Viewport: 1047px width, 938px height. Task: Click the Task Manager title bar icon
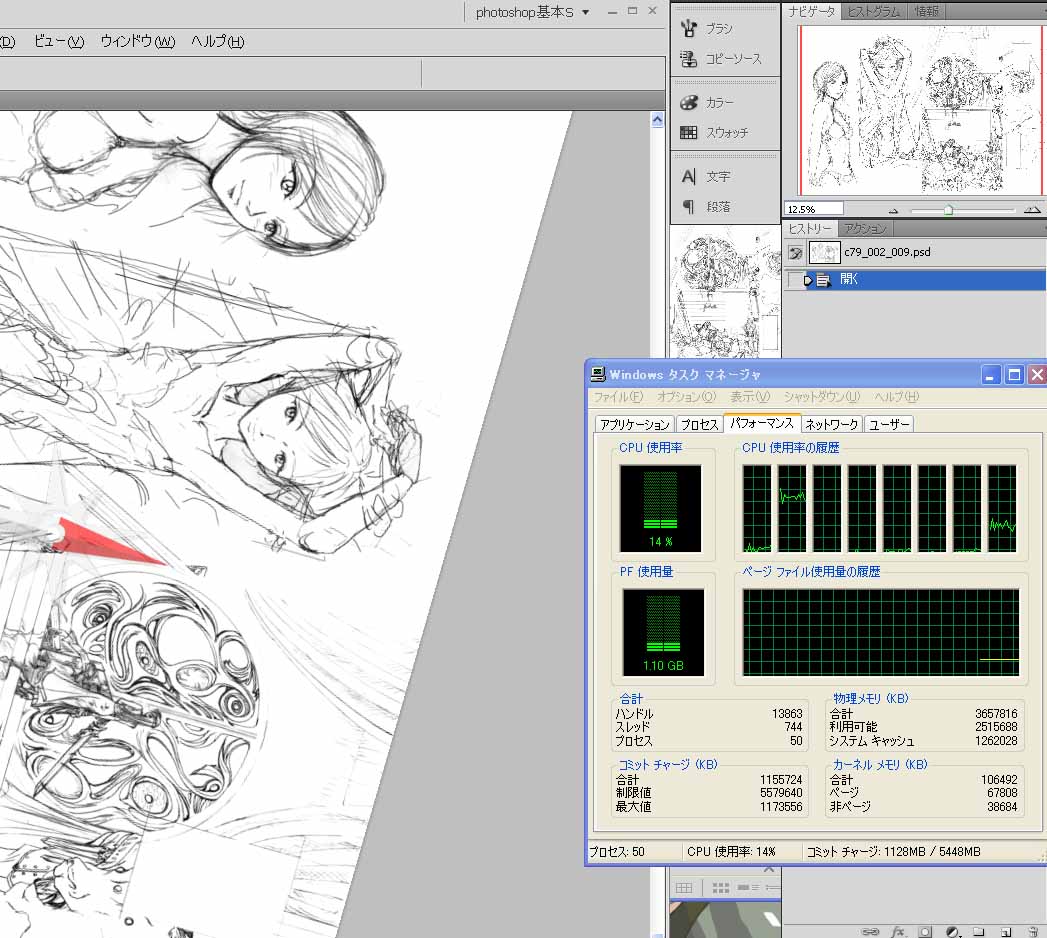tap(598, 374)
